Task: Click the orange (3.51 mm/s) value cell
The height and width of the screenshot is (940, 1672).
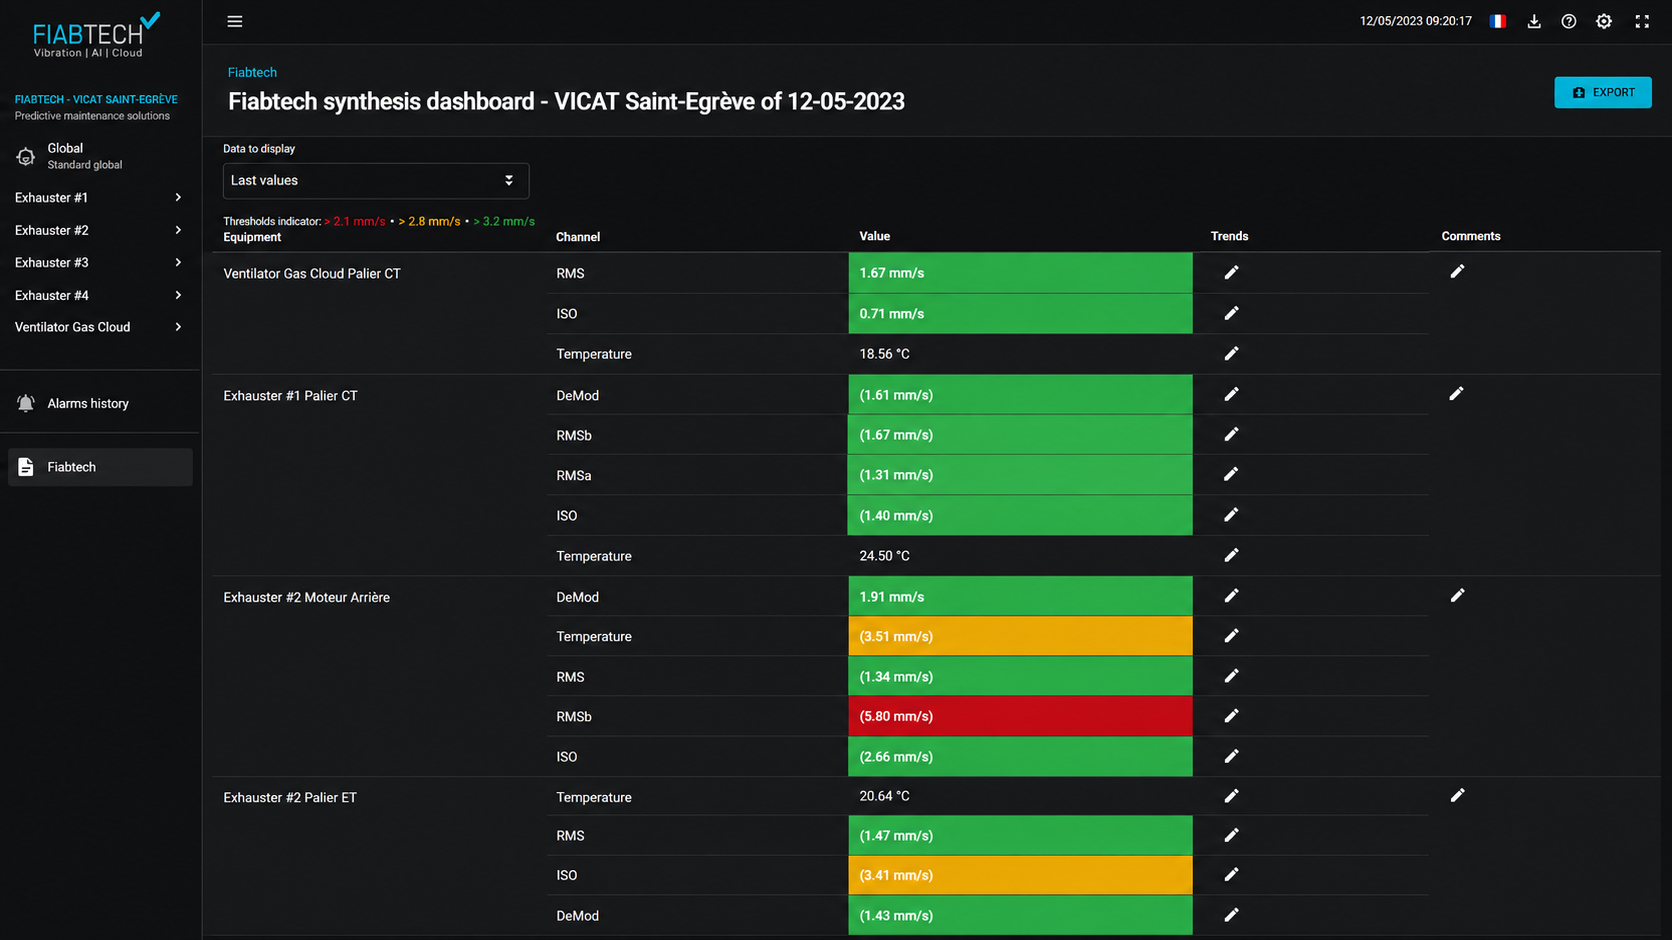Action: (1020, 636)
